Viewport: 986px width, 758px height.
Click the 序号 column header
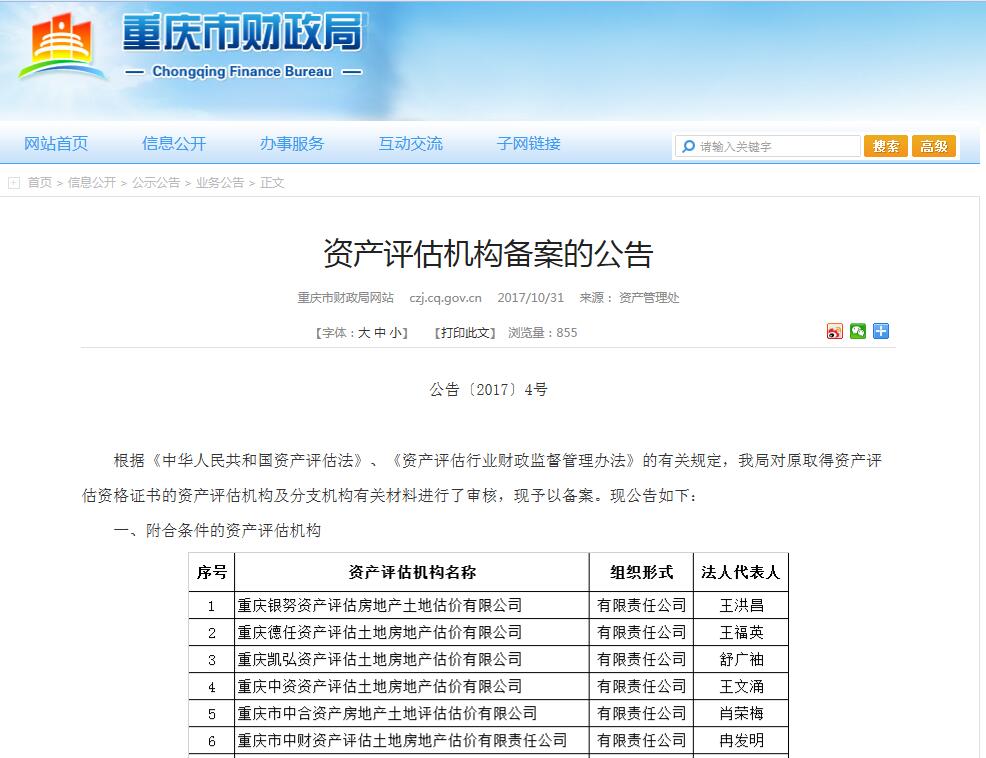[211, 572]
